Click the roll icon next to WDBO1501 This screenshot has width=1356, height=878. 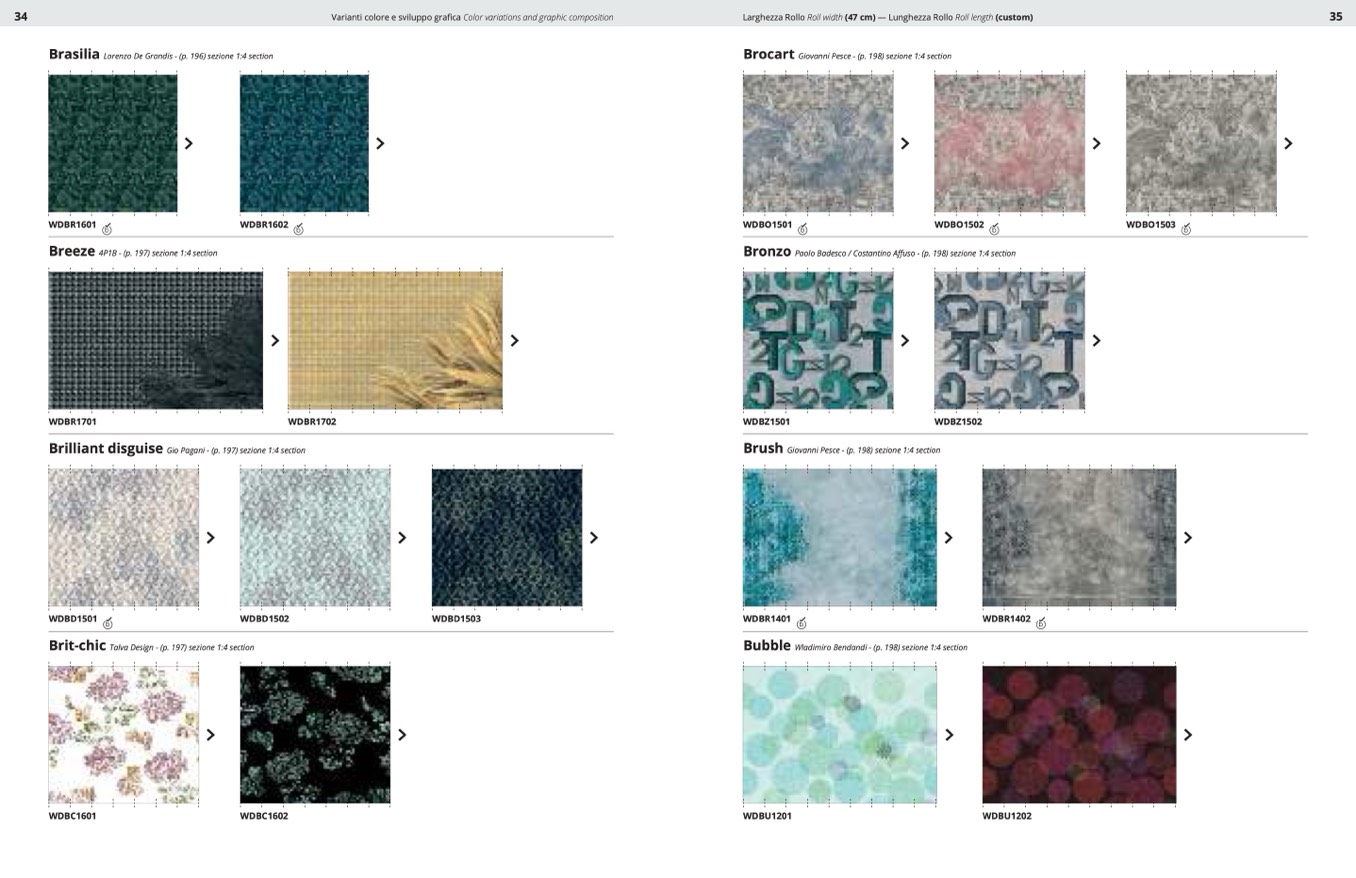803,229
